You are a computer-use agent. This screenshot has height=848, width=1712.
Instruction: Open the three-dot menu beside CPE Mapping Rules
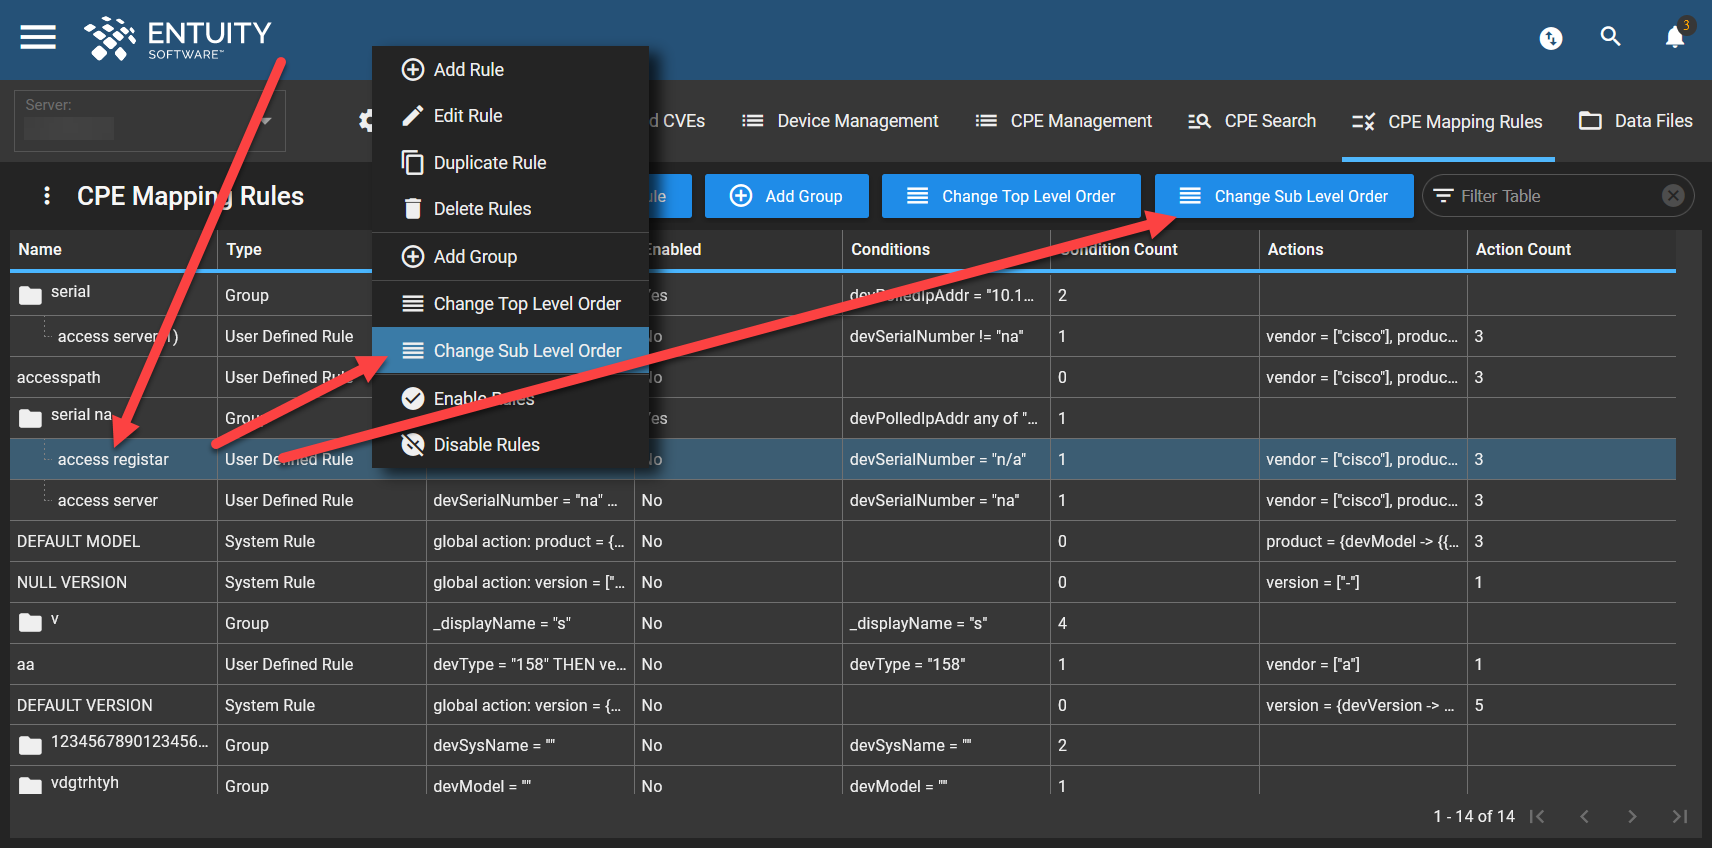tap(47, 196)
